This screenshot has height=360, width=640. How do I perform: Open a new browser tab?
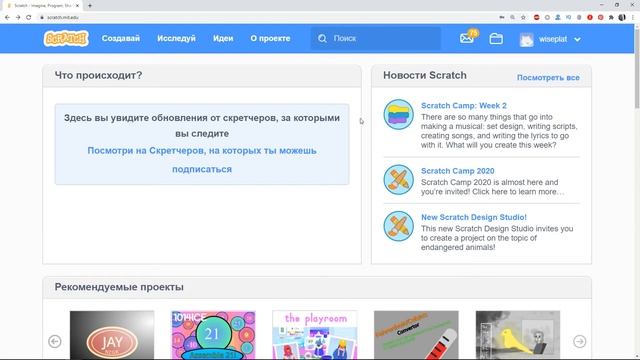(90, 6)
